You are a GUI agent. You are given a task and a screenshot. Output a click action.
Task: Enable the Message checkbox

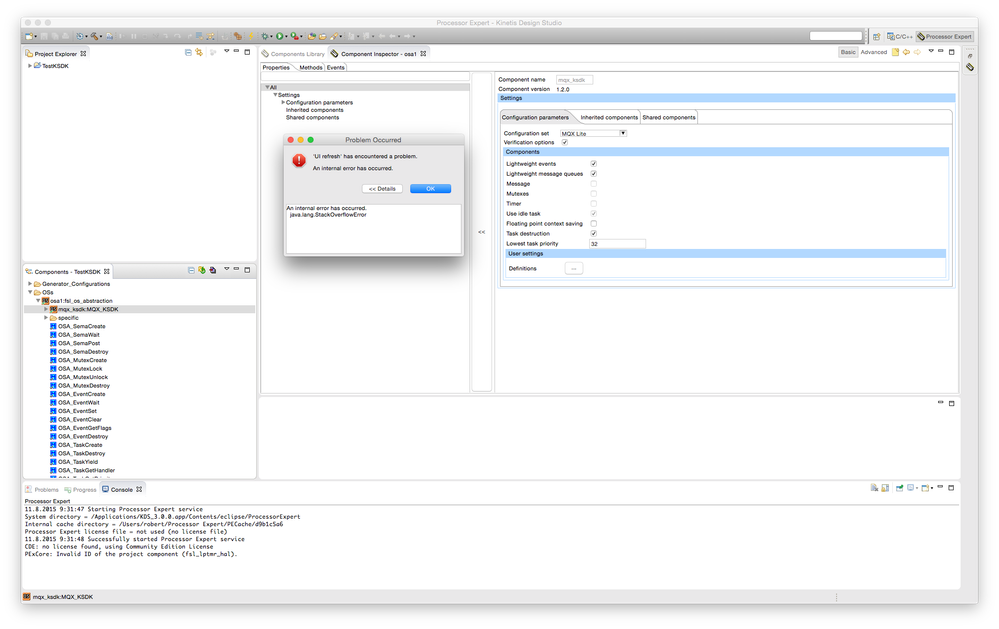click(x=593, y=184)
